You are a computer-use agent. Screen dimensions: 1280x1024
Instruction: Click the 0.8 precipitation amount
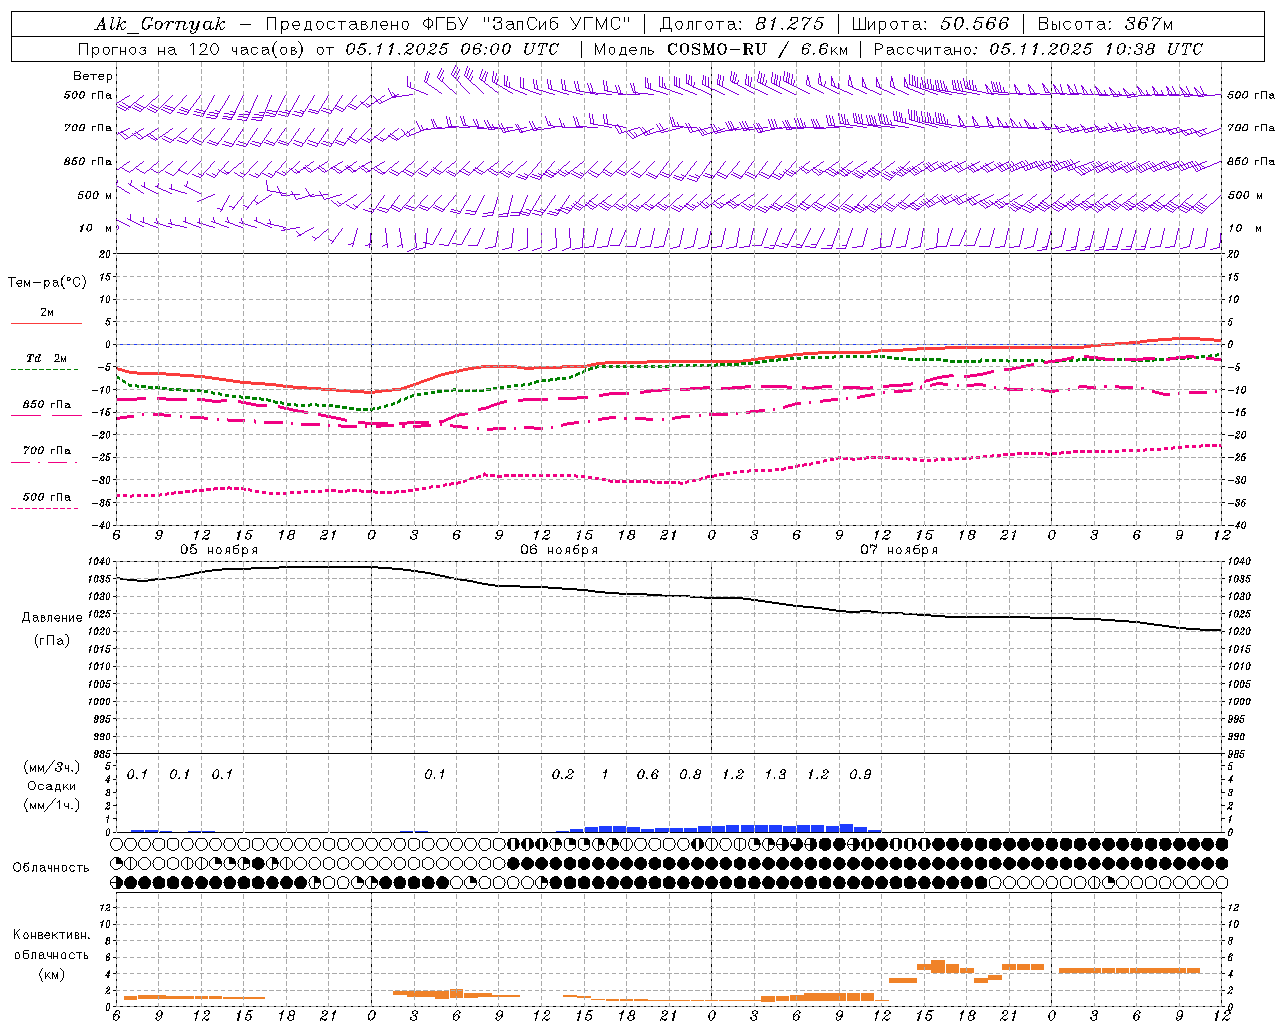(x=690, y=775)
